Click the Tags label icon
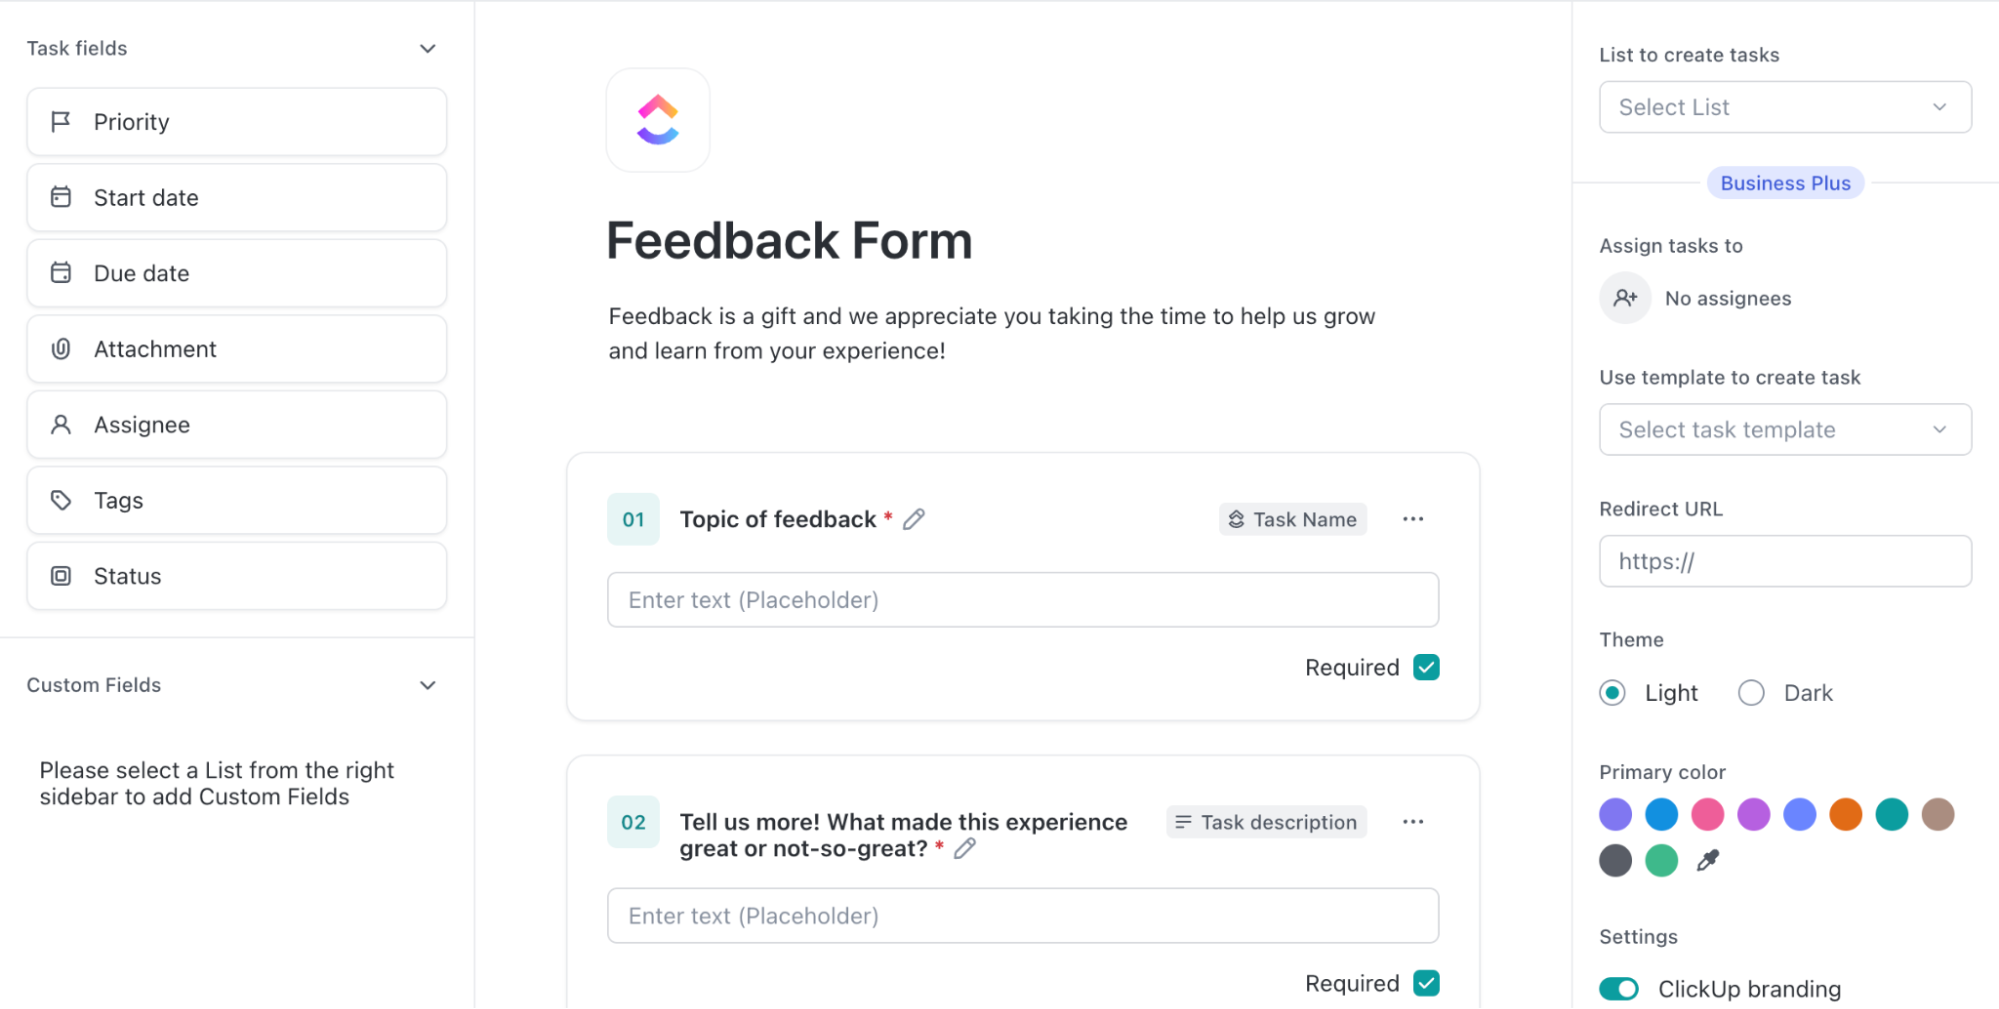1999x1009 pixels. [61, 500]
